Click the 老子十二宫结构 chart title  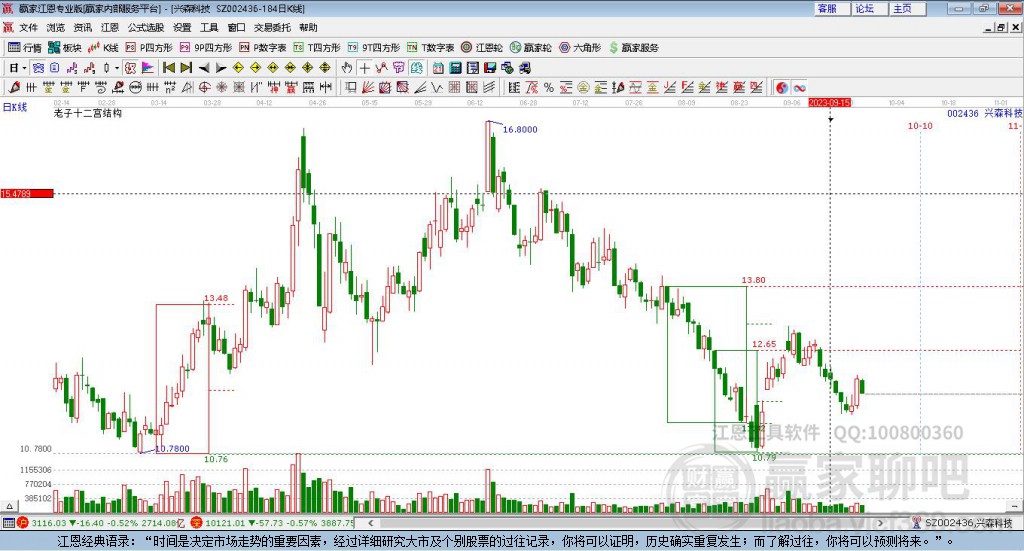tap(88, 113)
